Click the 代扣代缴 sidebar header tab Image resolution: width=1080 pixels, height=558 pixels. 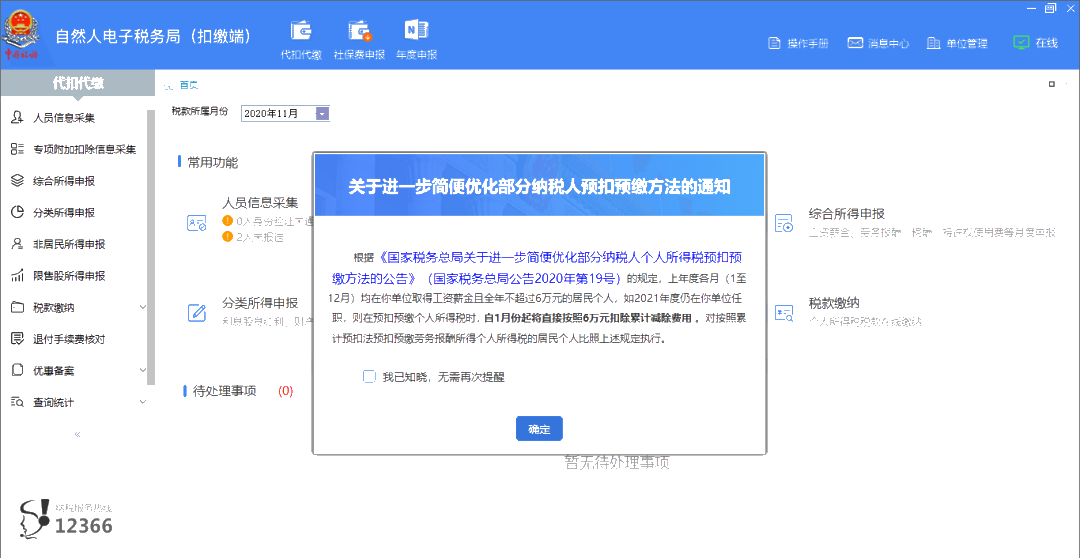point(78,83)
